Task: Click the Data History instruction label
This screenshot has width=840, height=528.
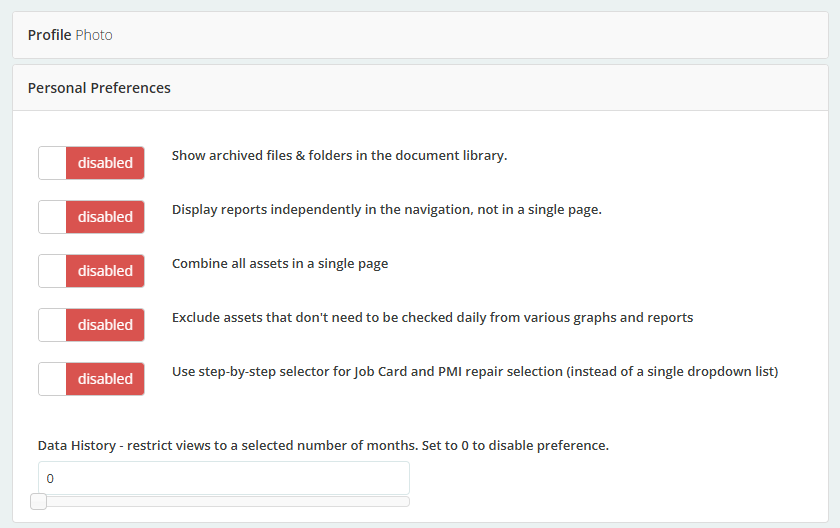Action: coord(323,445)
